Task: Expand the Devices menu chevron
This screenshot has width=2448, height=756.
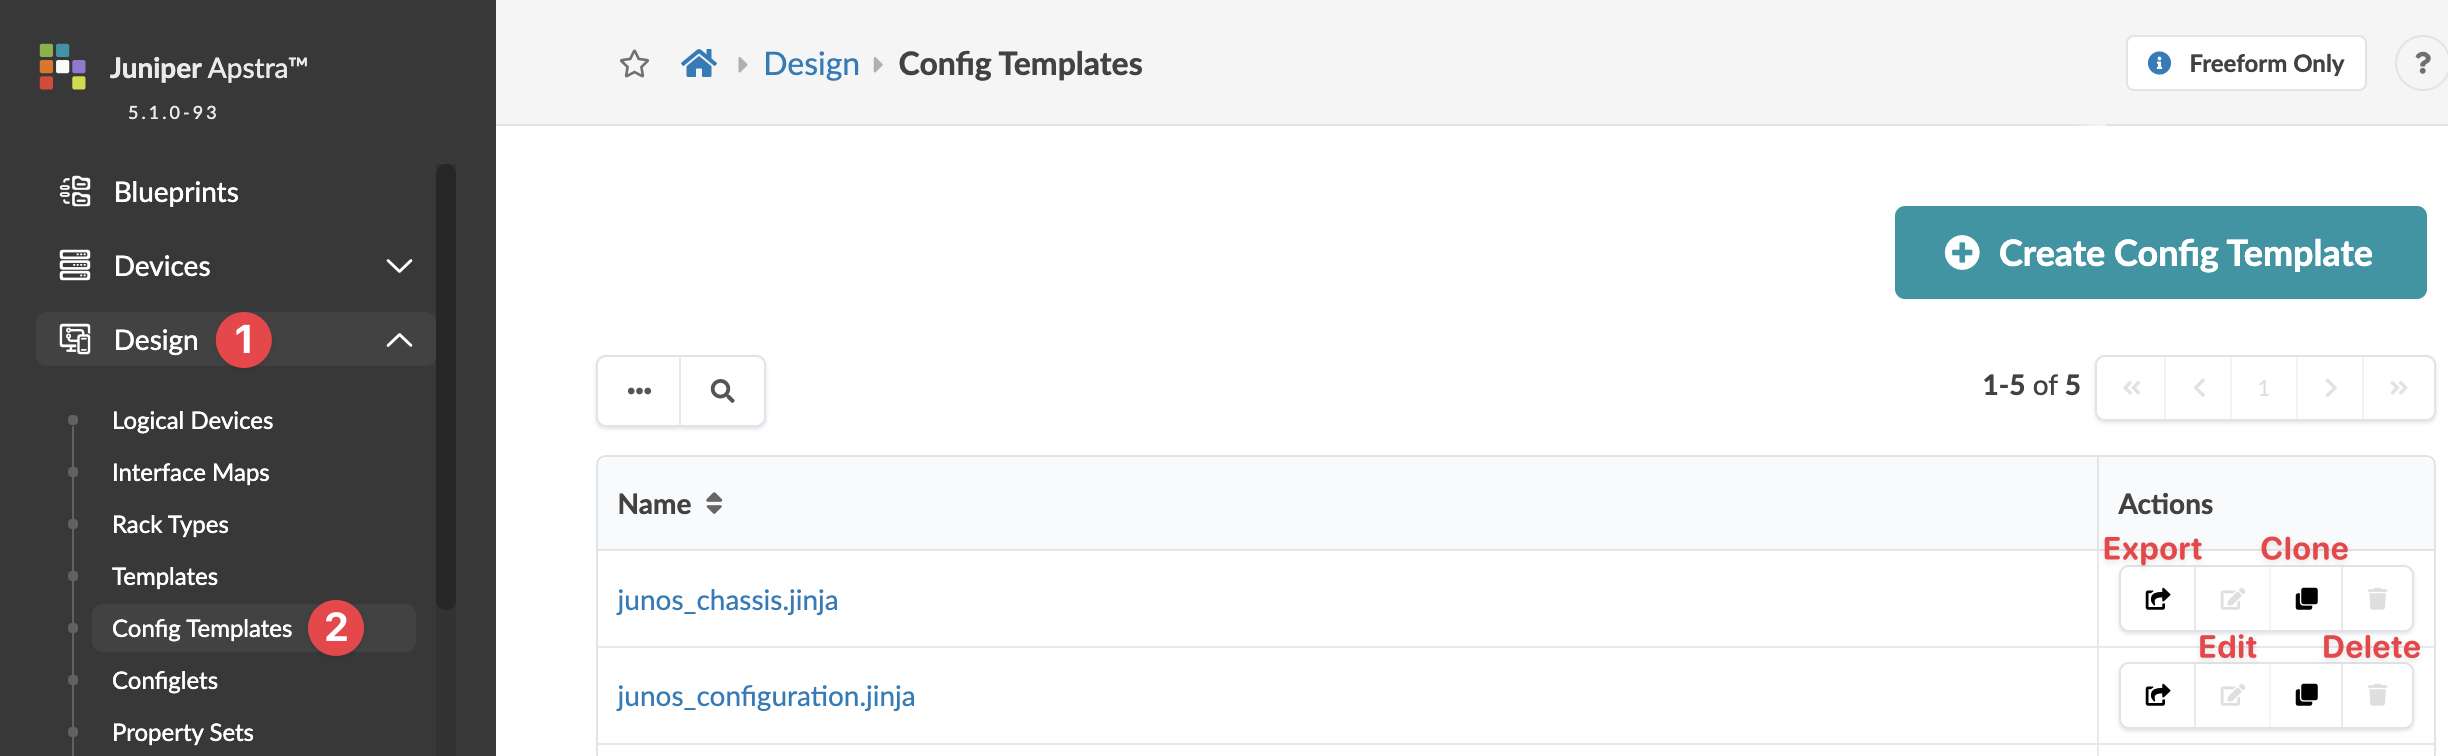Action: 399,266
